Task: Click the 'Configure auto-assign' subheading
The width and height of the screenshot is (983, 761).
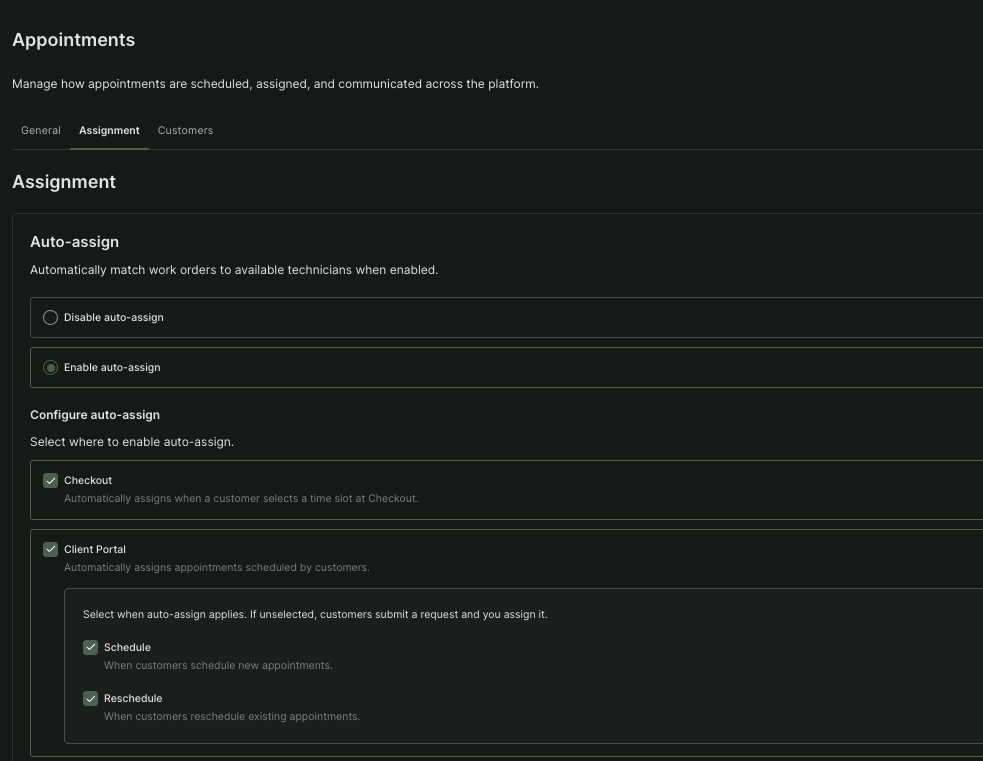Action: 95,415
